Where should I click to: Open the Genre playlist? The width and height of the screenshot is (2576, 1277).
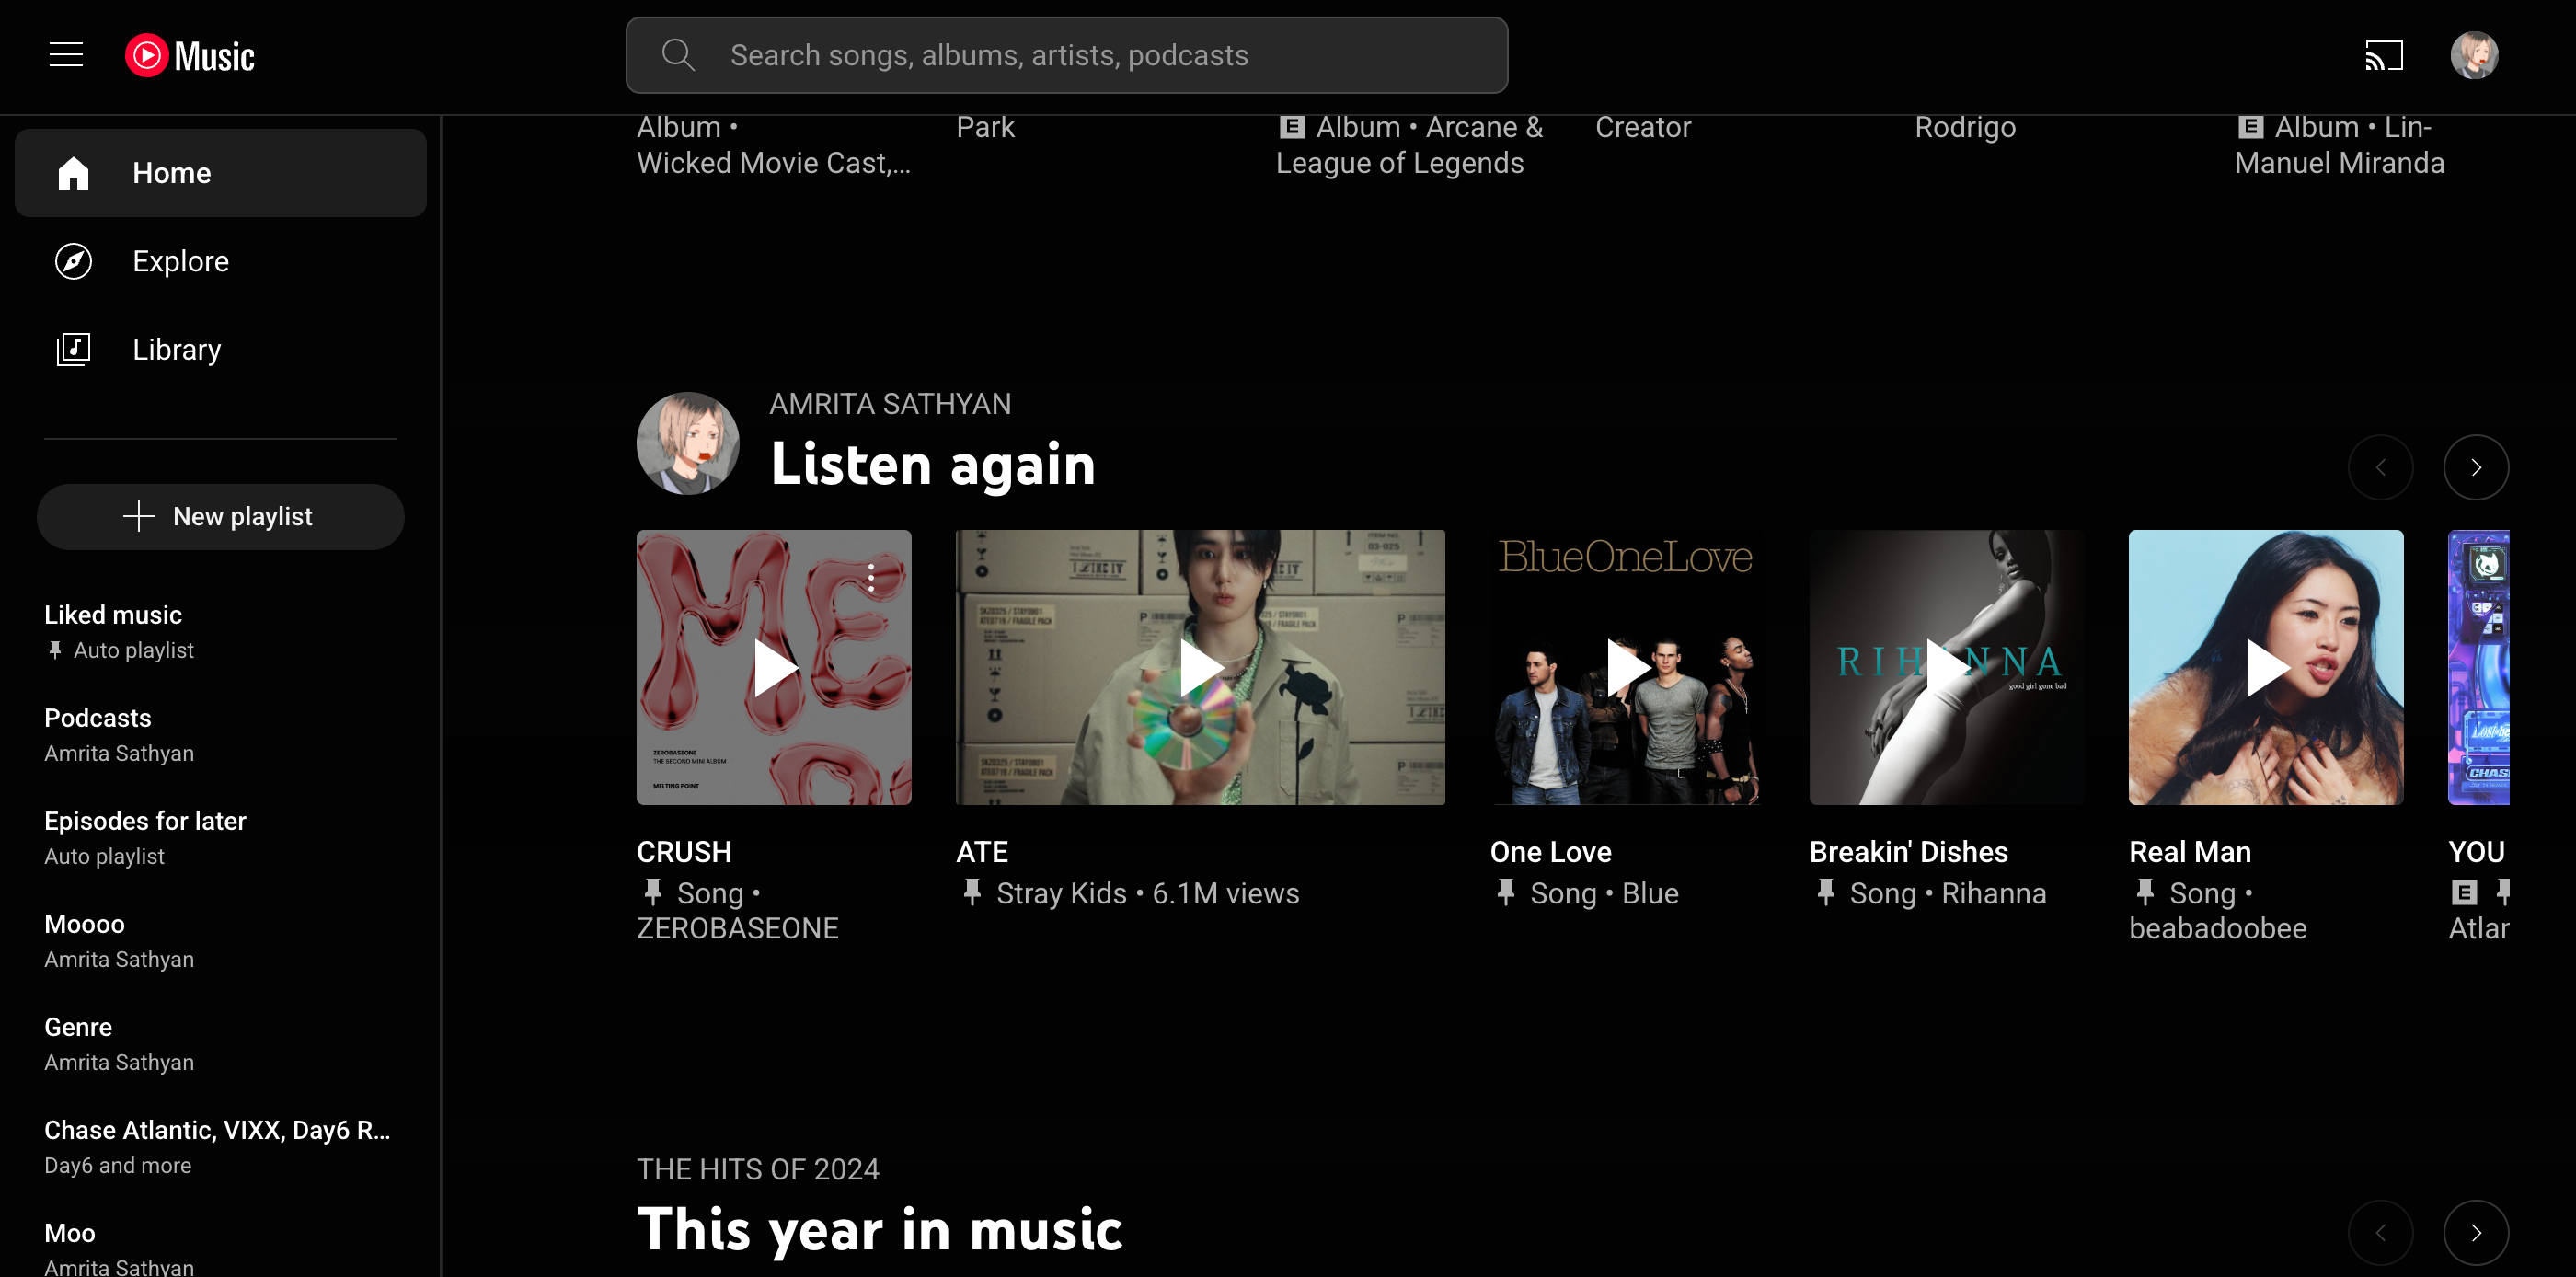(x=220, y=1044)
